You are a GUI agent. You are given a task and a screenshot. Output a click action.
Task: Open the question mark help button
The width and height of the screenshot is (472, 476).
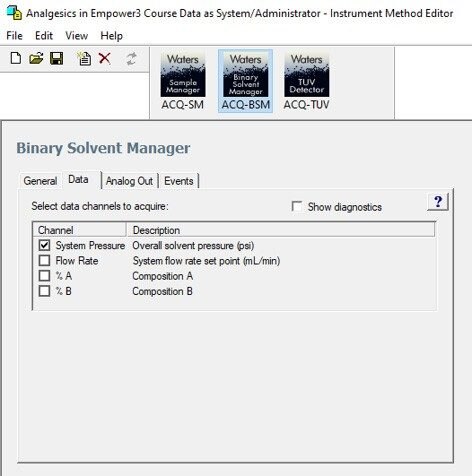[438, 202]
